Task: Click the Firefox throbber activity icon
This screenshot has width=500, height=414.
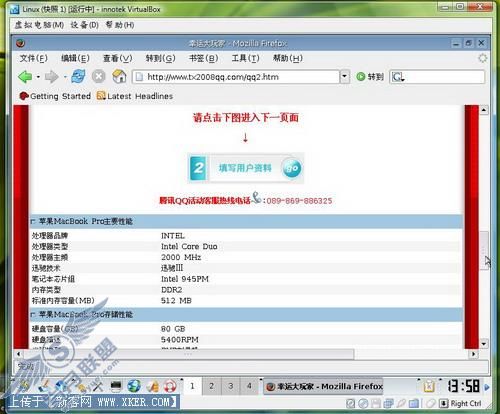Action: [482, 58]
